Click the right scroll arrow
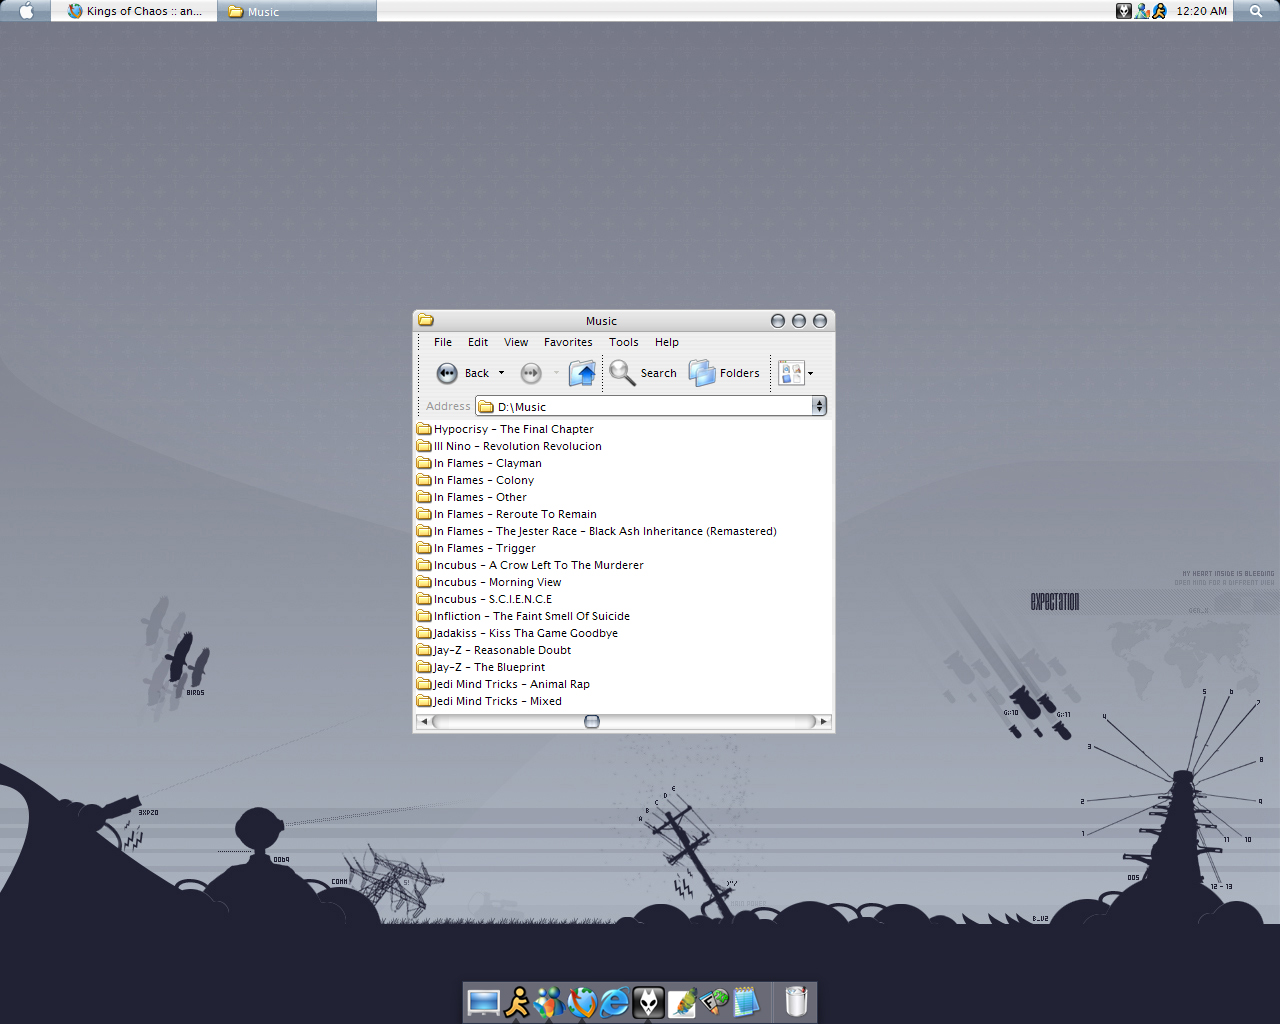The width and height of the screenshot is (1280, 1024). [824, 721]
